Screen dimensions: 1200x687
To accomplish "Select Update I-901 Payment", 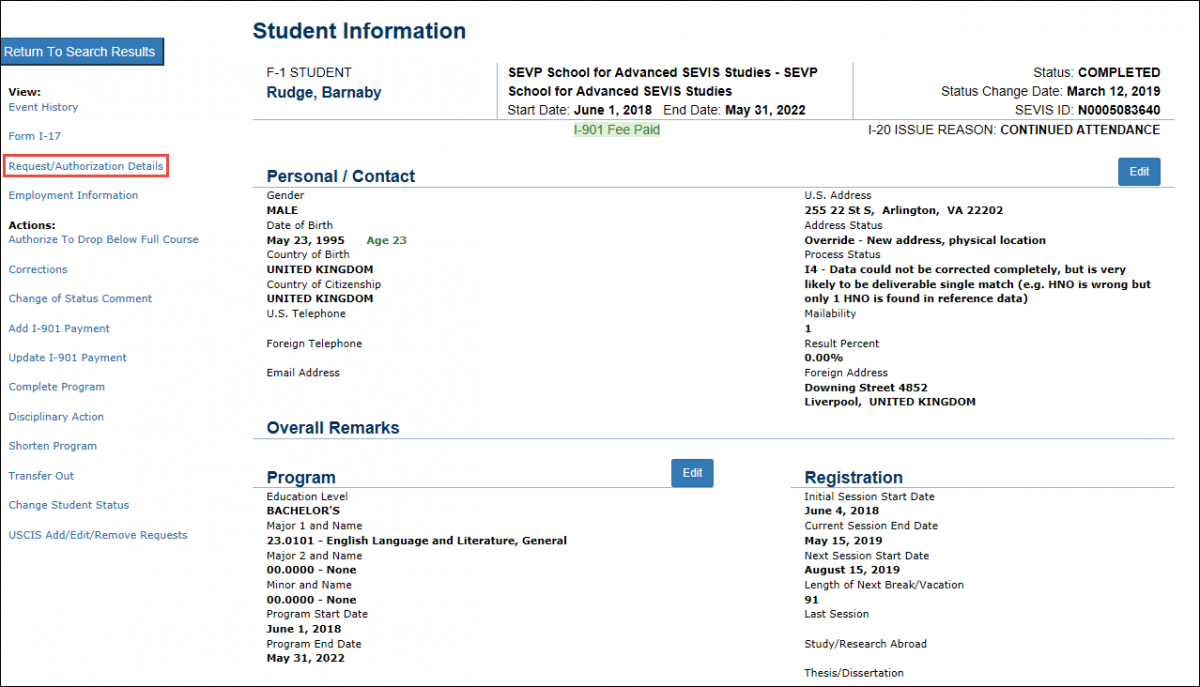I will [67, 358].
